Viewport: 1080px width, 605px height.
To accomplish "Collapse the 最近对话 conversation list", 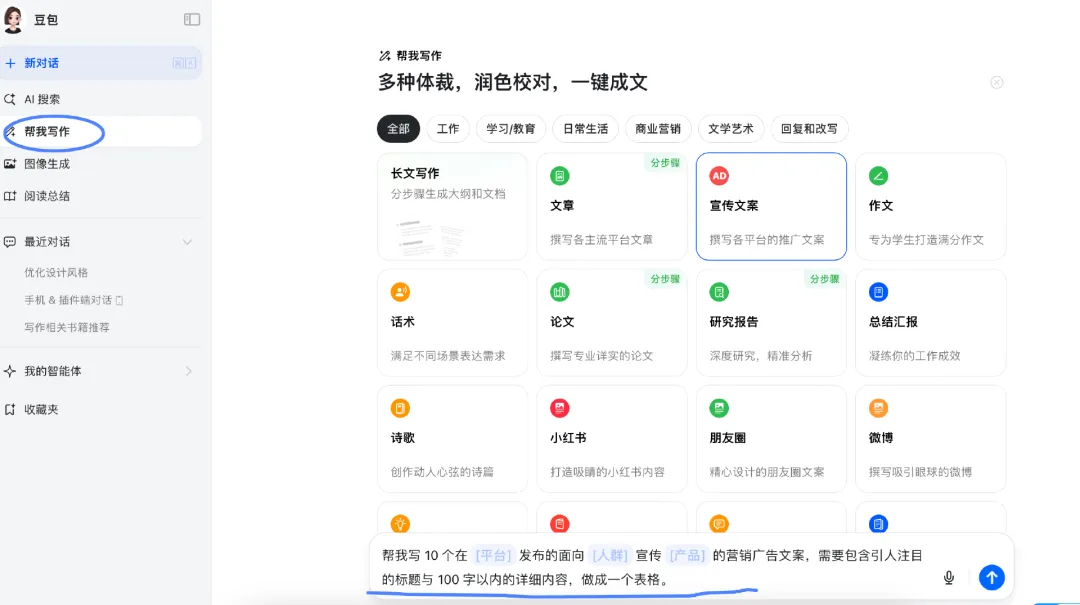I will [x=185, y=241].
